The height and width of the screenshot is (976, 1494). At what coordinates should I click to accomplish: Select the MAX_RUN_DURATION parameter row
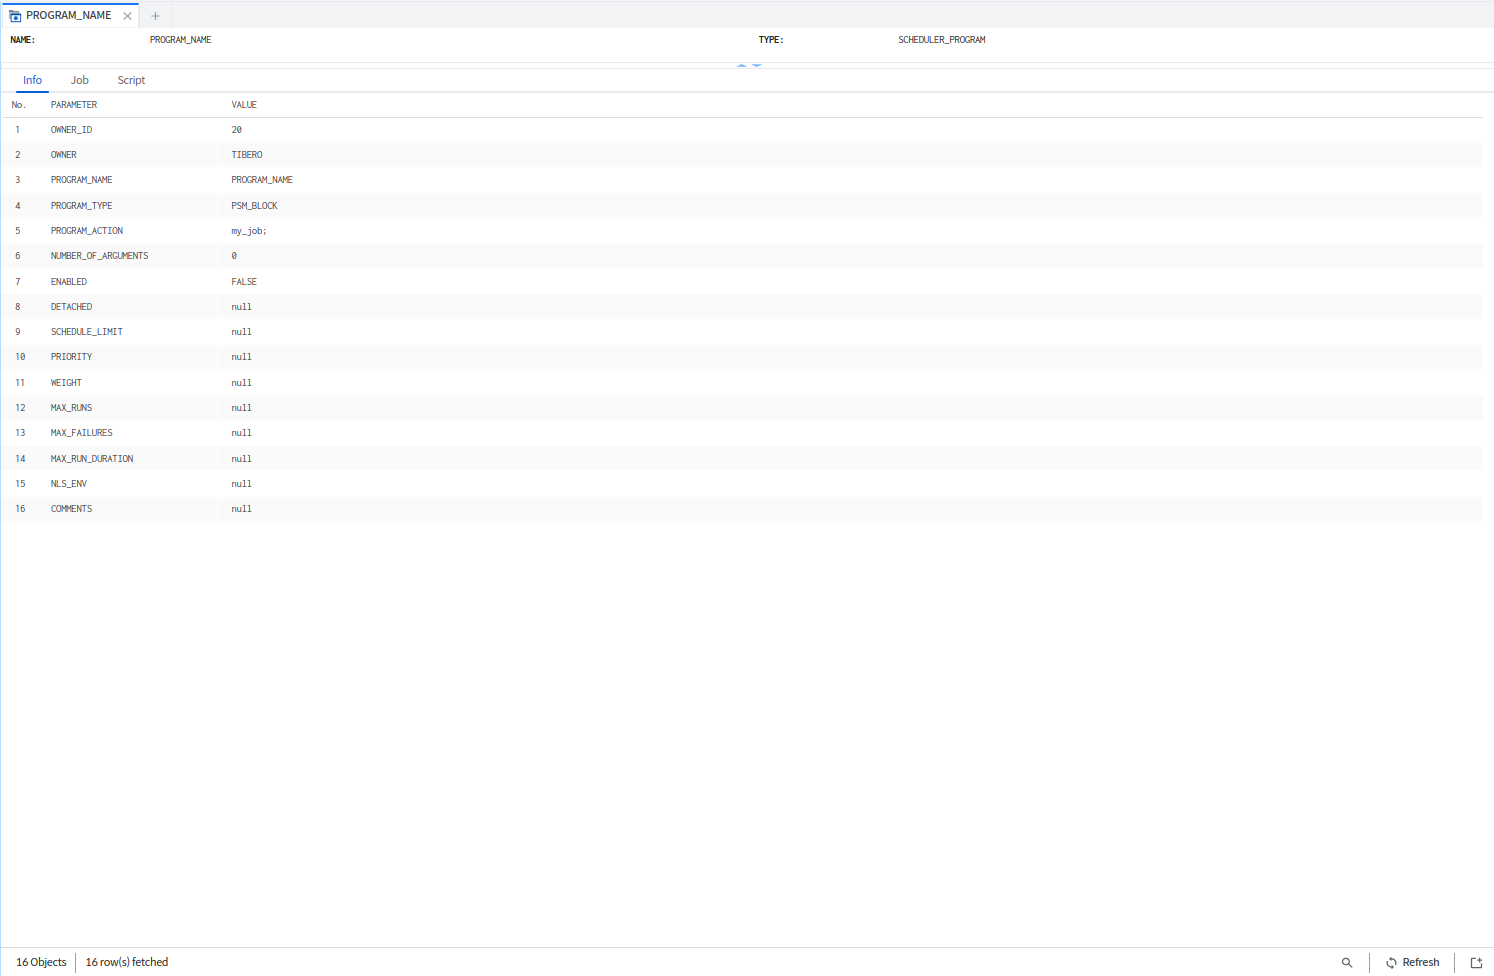pos(92,459)
